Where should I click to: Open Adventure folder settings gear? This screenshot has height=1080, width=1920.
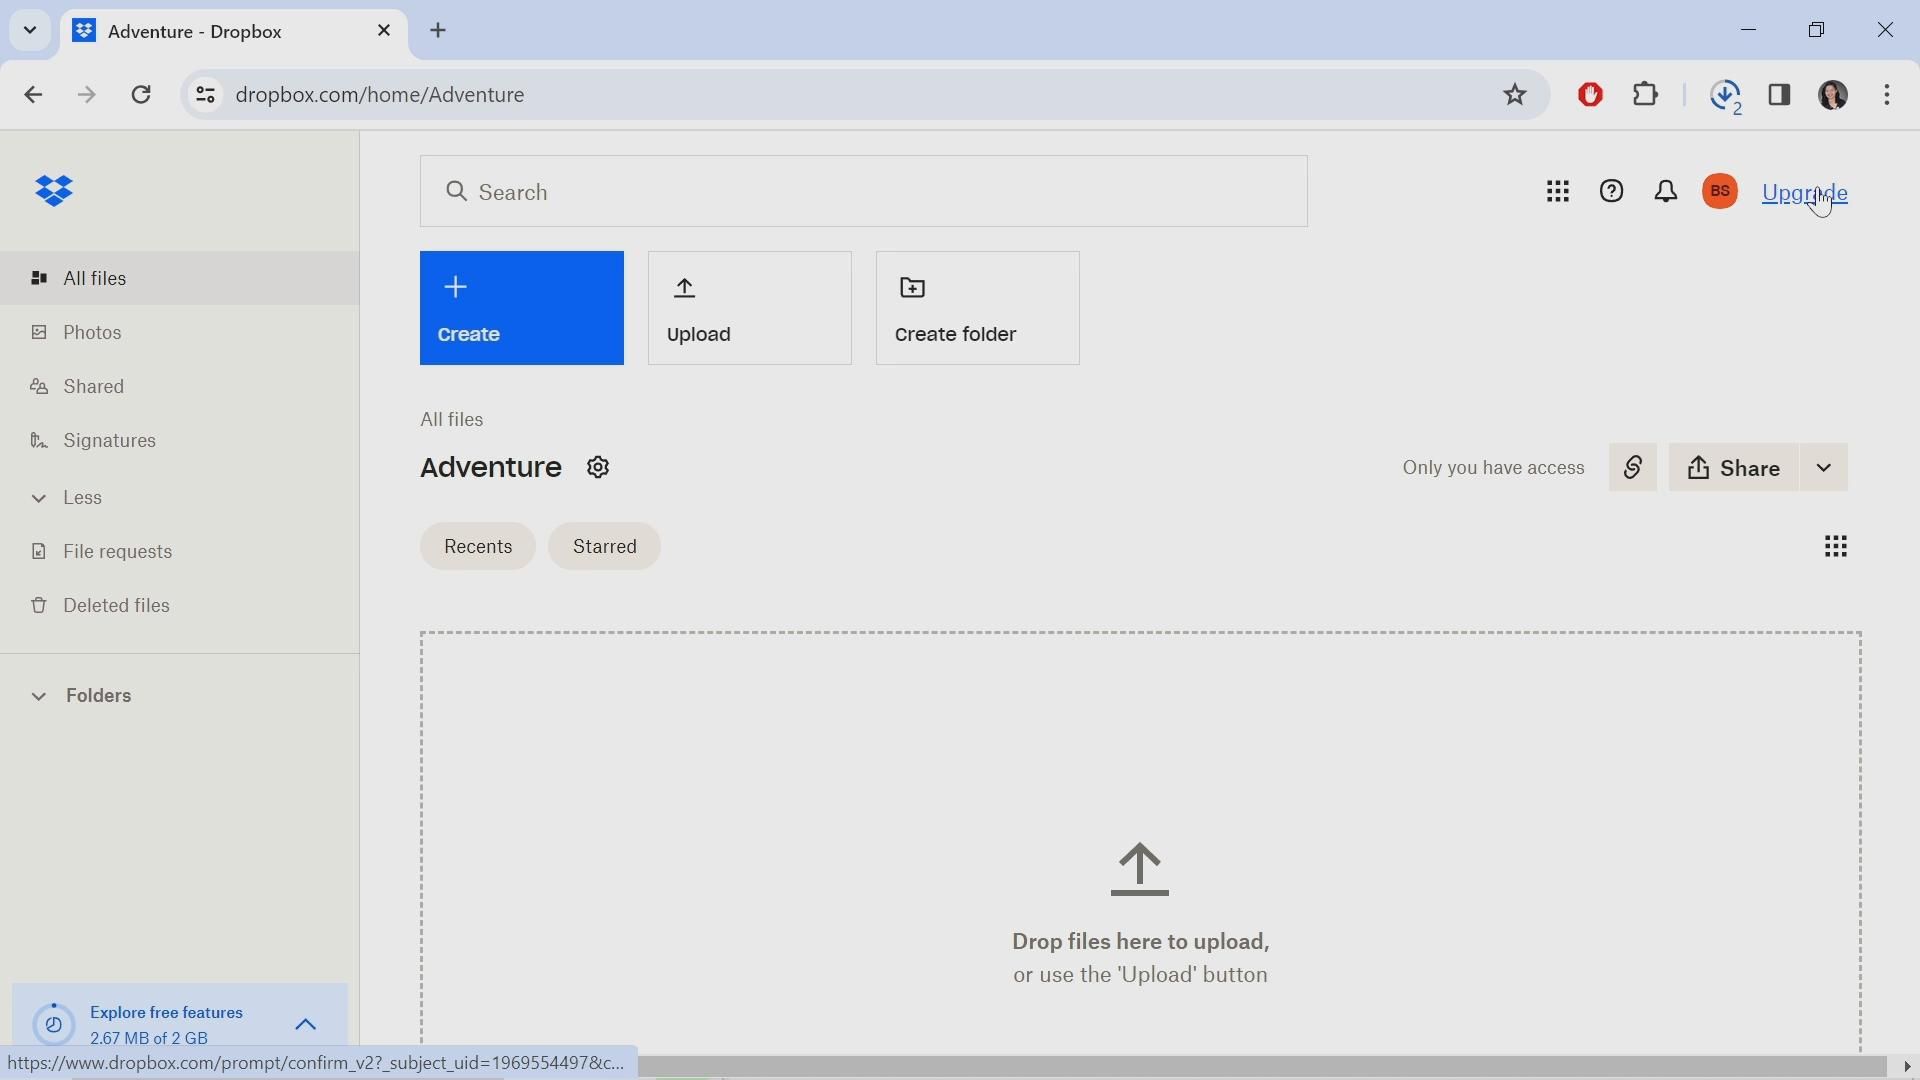pos(599,468)
